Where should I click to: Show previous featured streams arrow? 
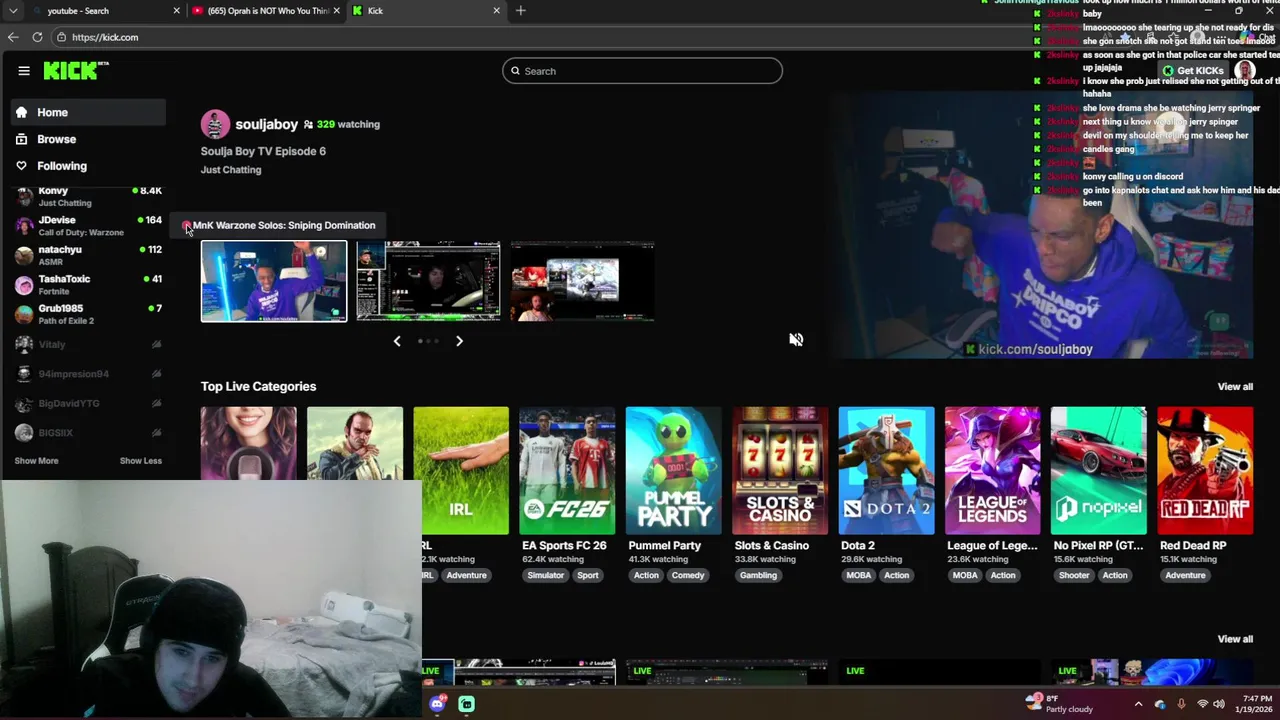click(x=397, y=341)
